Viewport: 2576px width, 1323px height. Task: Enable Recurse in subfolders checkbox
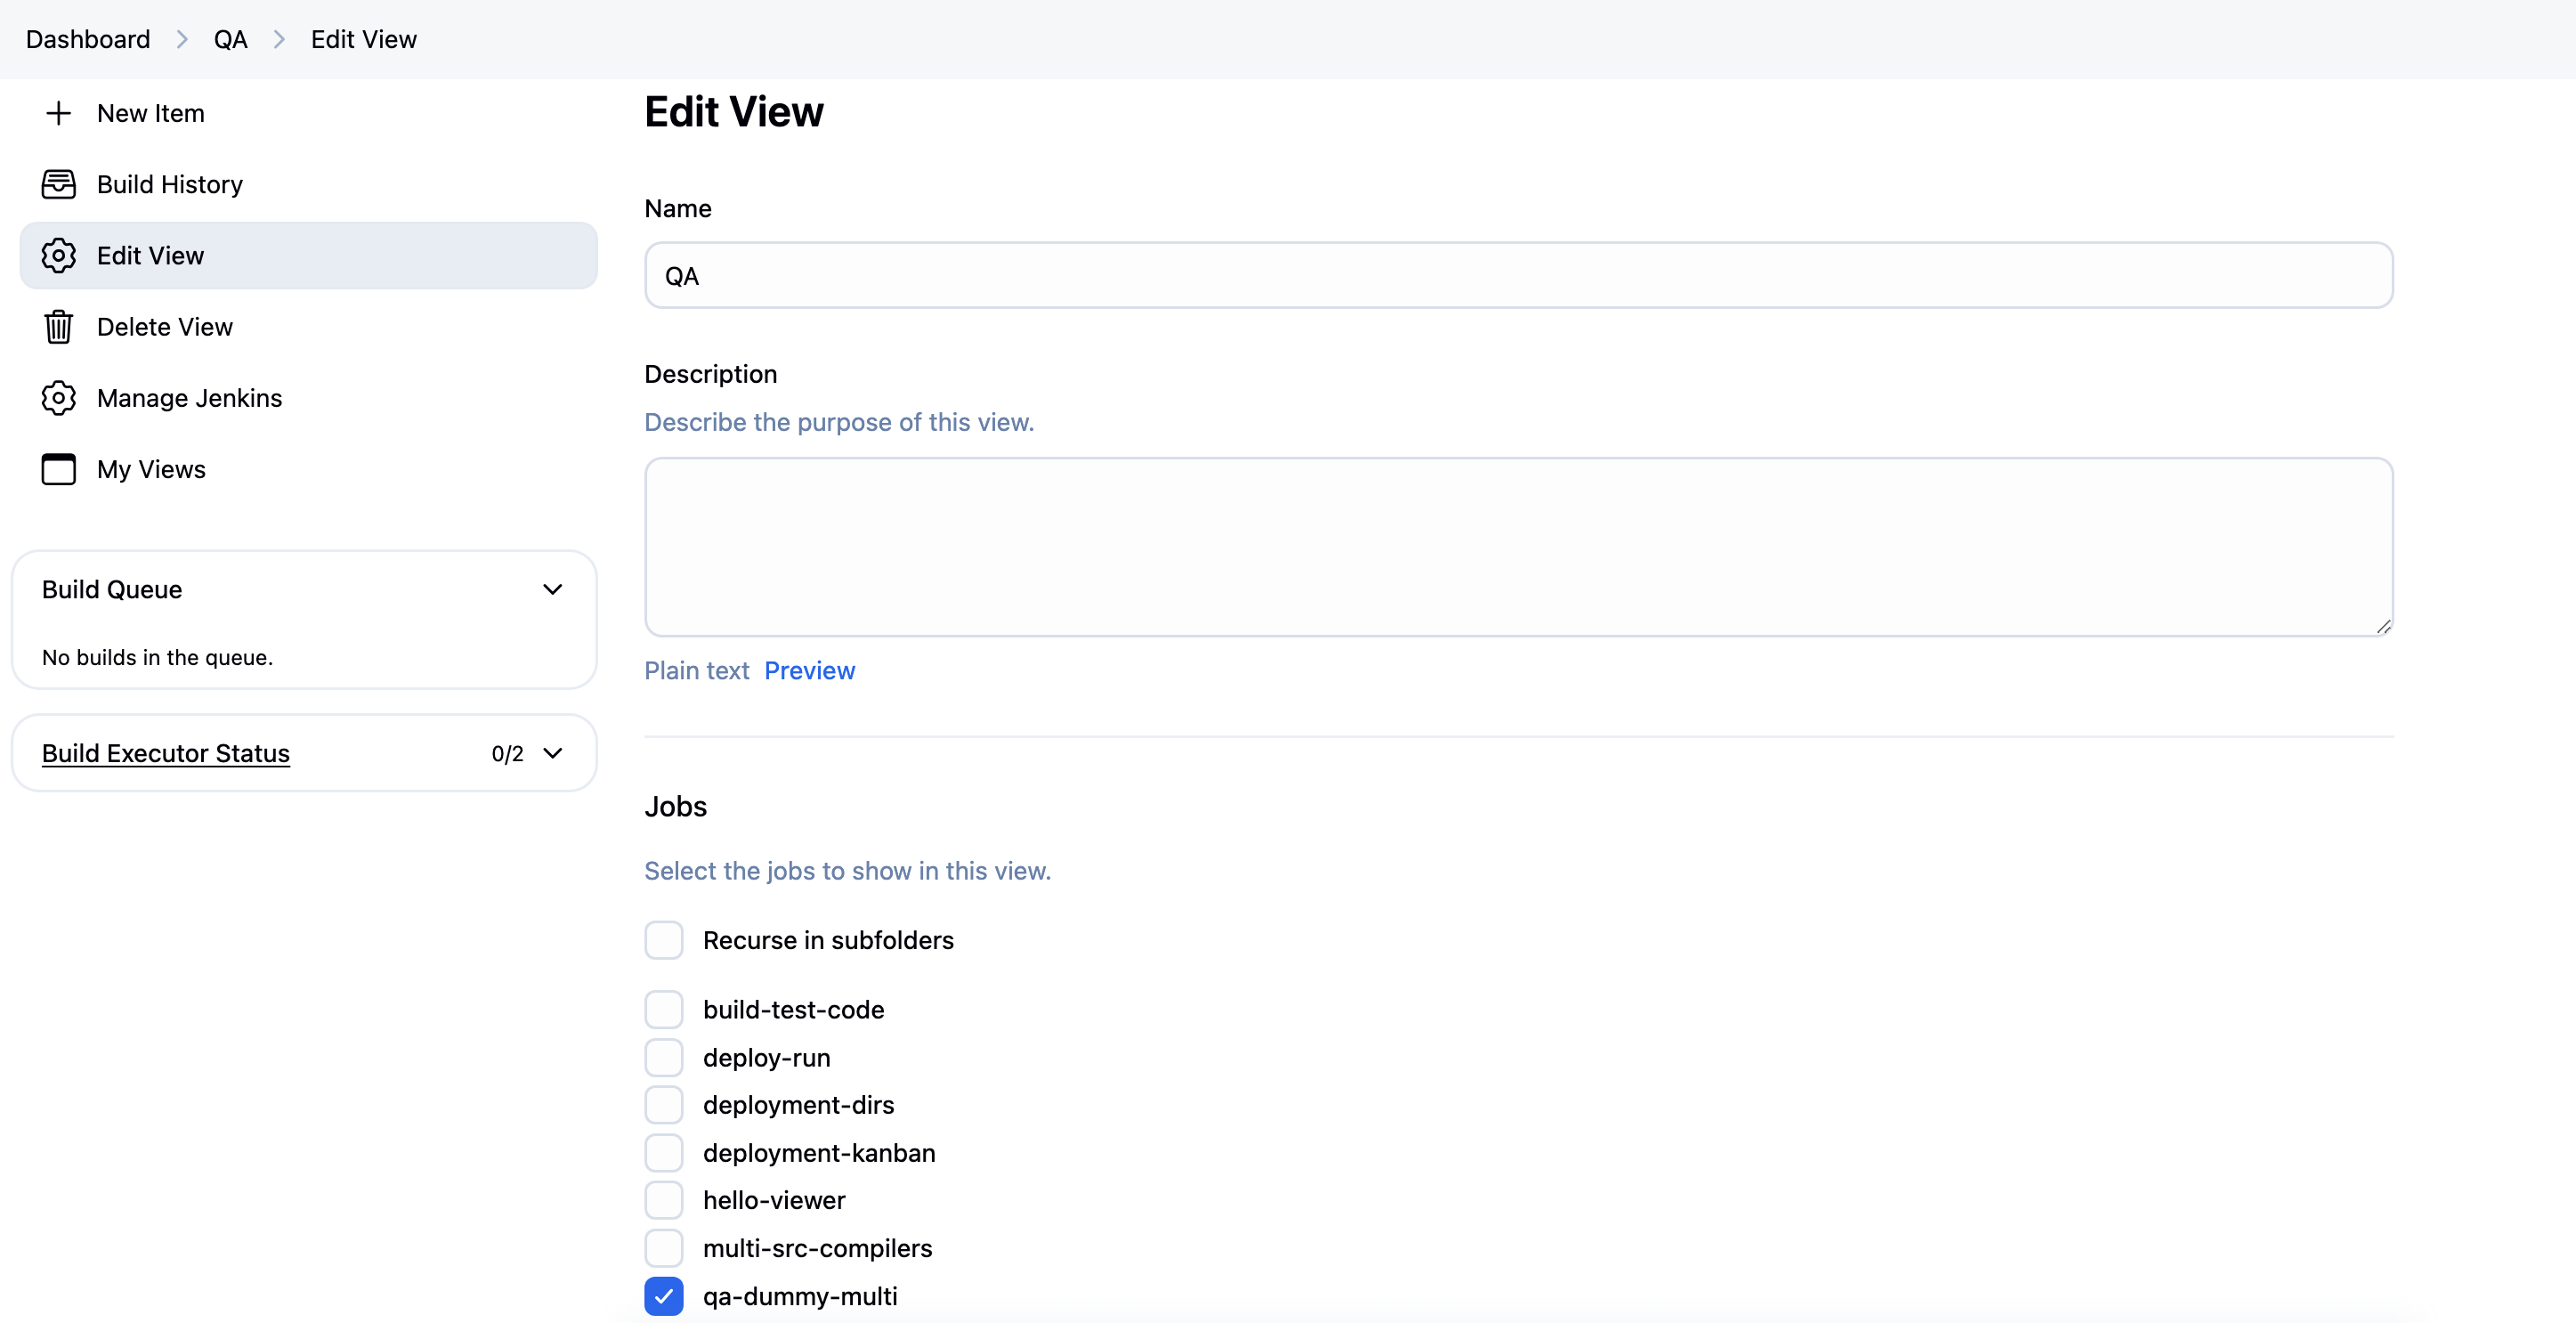coord(663,940)
